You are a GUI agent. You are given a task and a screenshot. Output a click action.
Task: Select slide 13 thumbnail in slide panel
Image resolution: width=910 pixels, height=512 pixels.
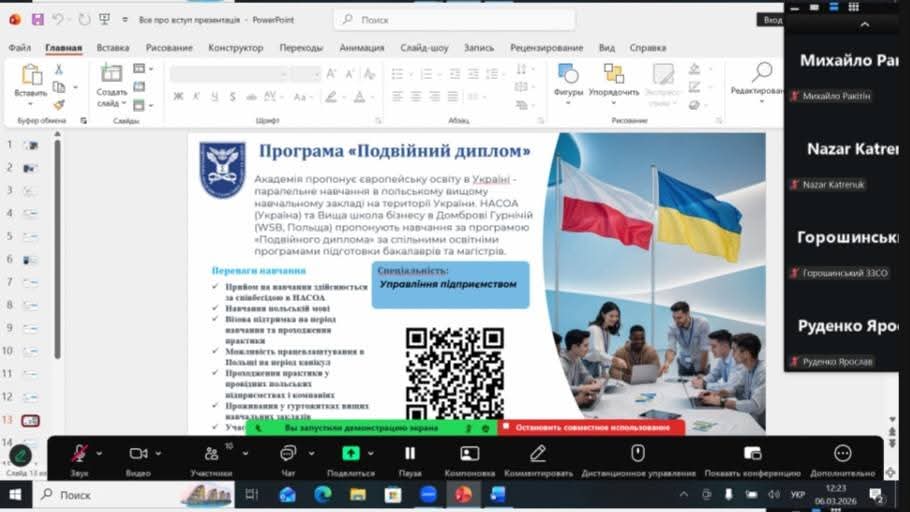coord(30,420)
